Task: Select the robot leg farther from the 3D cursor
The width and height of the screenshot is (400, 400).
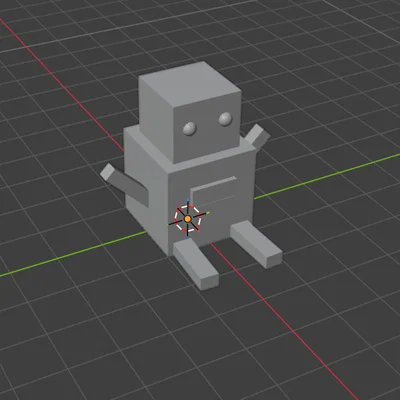Action: coord(257,244)
